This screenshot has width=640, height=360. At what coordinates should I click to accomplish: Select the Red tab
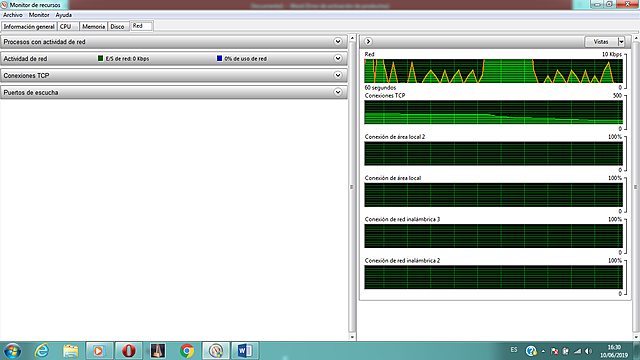(141, 26)
